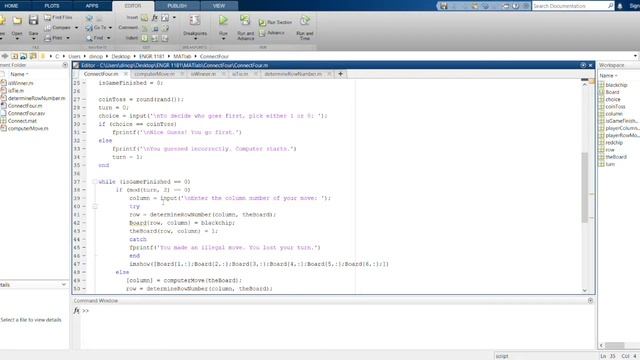The image size is (640, 360).
Task: Open the Print dropdown arrow
Action: coord(68,38)
